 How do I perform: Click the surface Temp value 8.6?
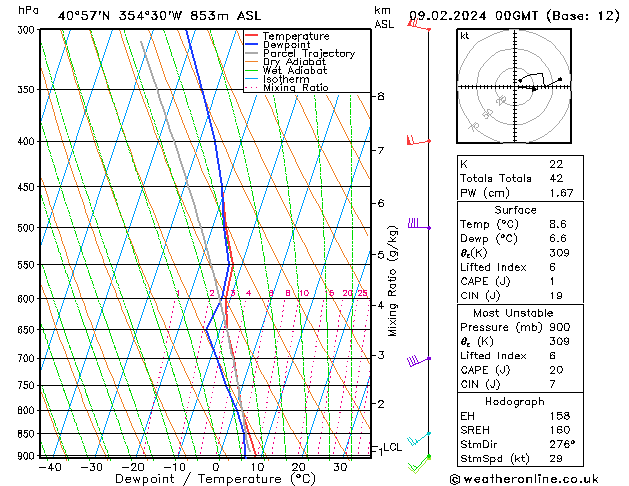click(x=558, y=224)
